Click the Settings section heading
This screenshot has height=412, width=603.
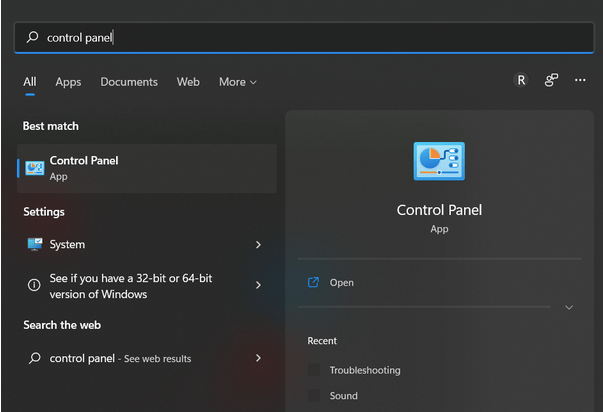pyautogui.click(x=44, y=212)
